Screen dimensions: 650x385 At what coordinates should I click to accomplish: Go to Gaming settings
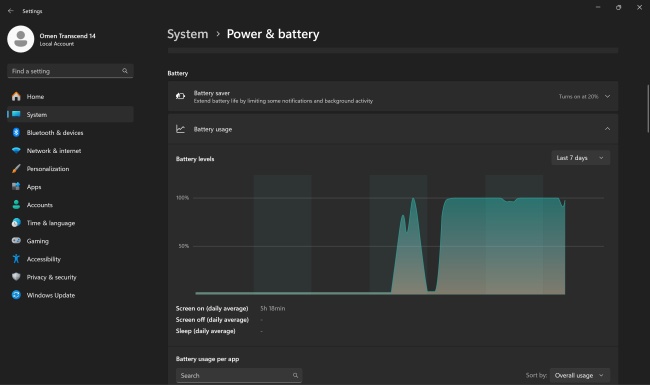click(x=70, y=241)
